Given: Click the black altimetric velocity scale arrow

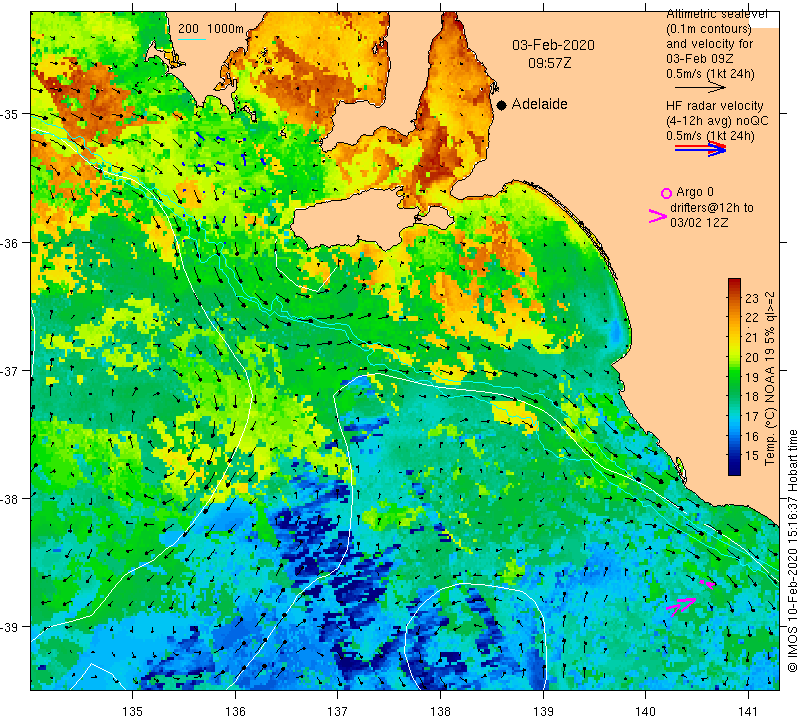Looking at the screenshot, I should pos(700,88).
